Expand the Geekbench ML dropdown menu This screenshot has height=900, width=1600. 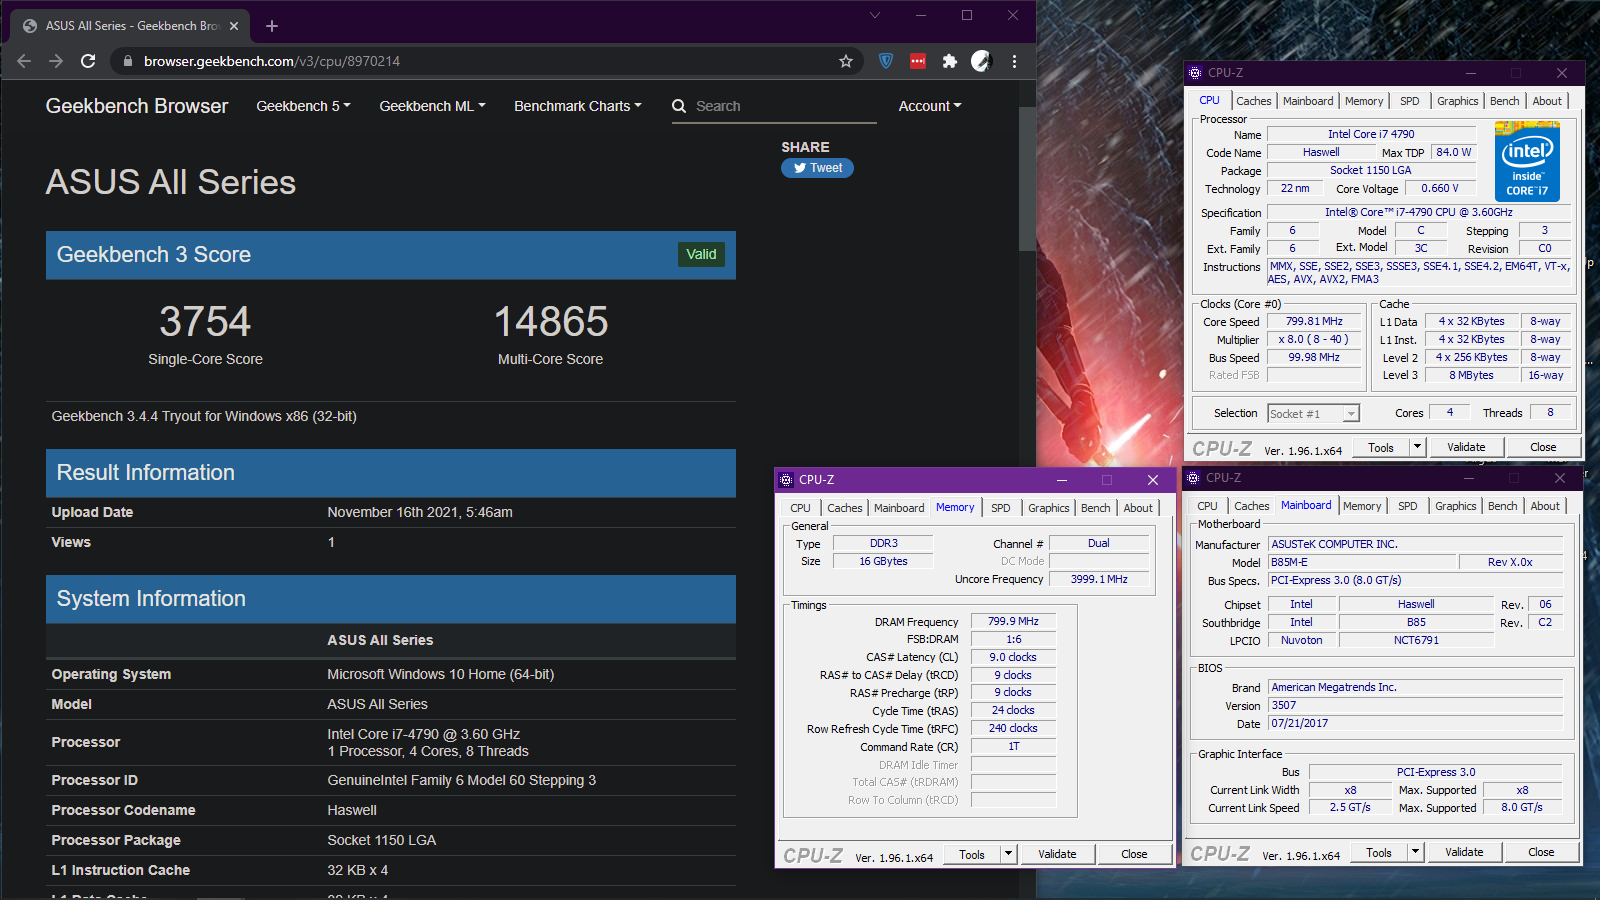(432, 106)
